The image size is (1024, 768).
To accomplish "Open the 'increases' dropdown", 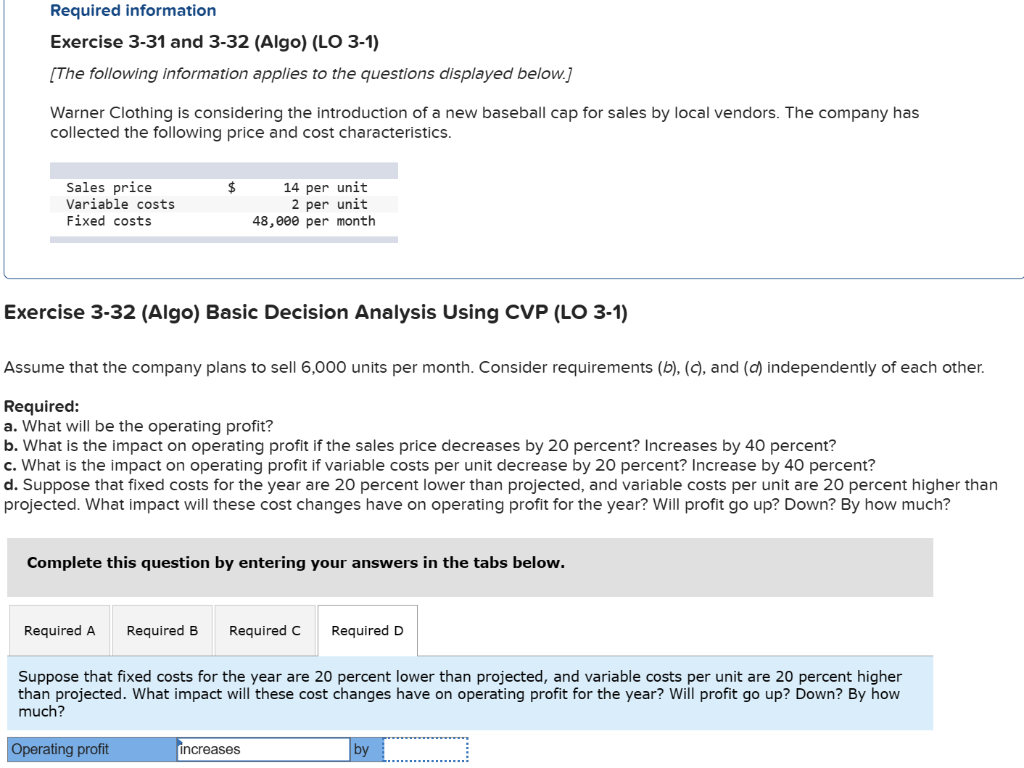I will [x=262, y=748].
